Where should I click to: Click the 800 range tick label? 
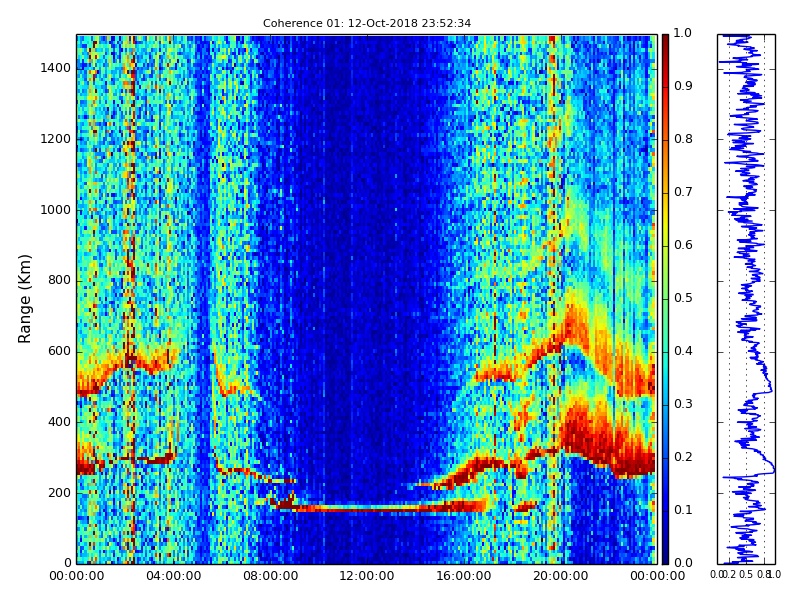tap(59, 280)
